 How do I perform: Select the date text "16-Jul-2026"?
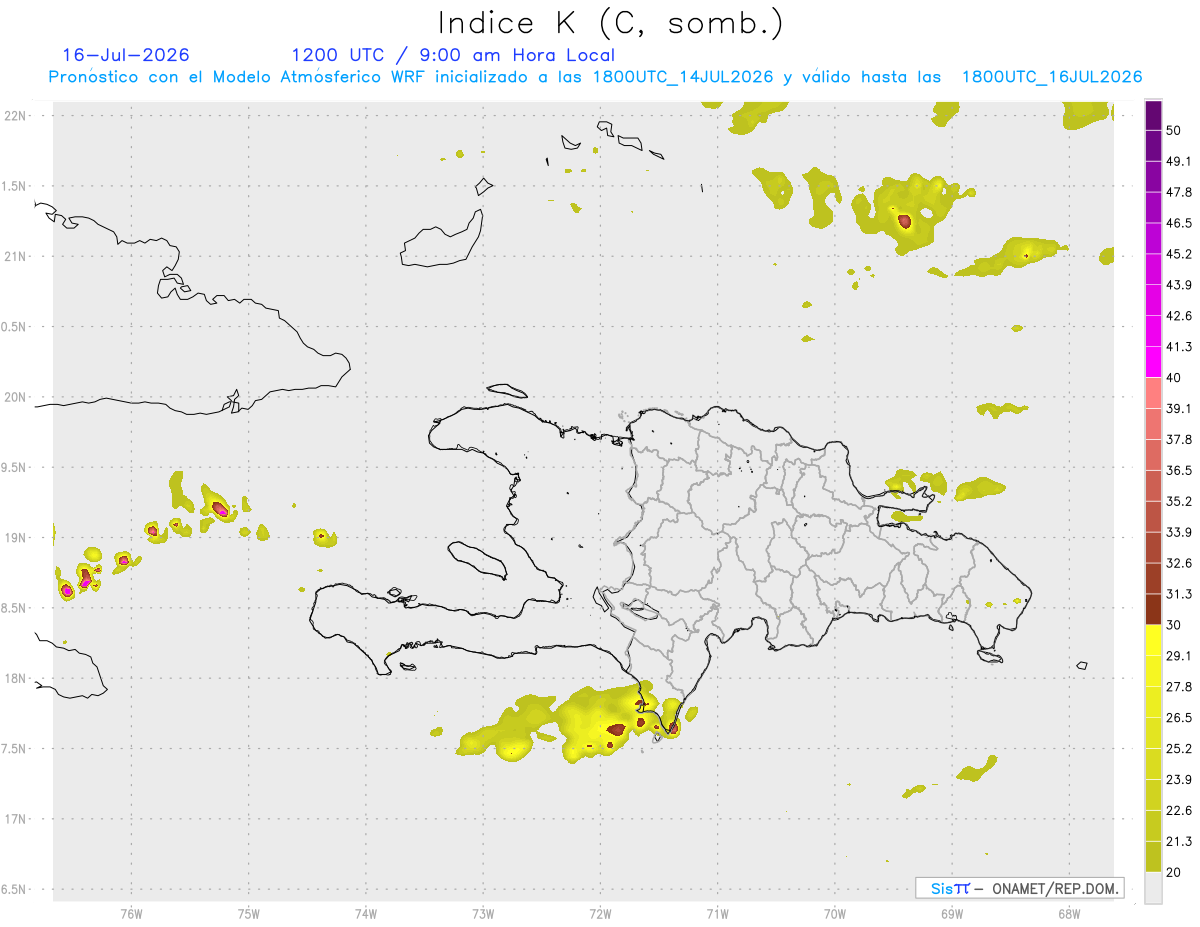pos(126,55)
